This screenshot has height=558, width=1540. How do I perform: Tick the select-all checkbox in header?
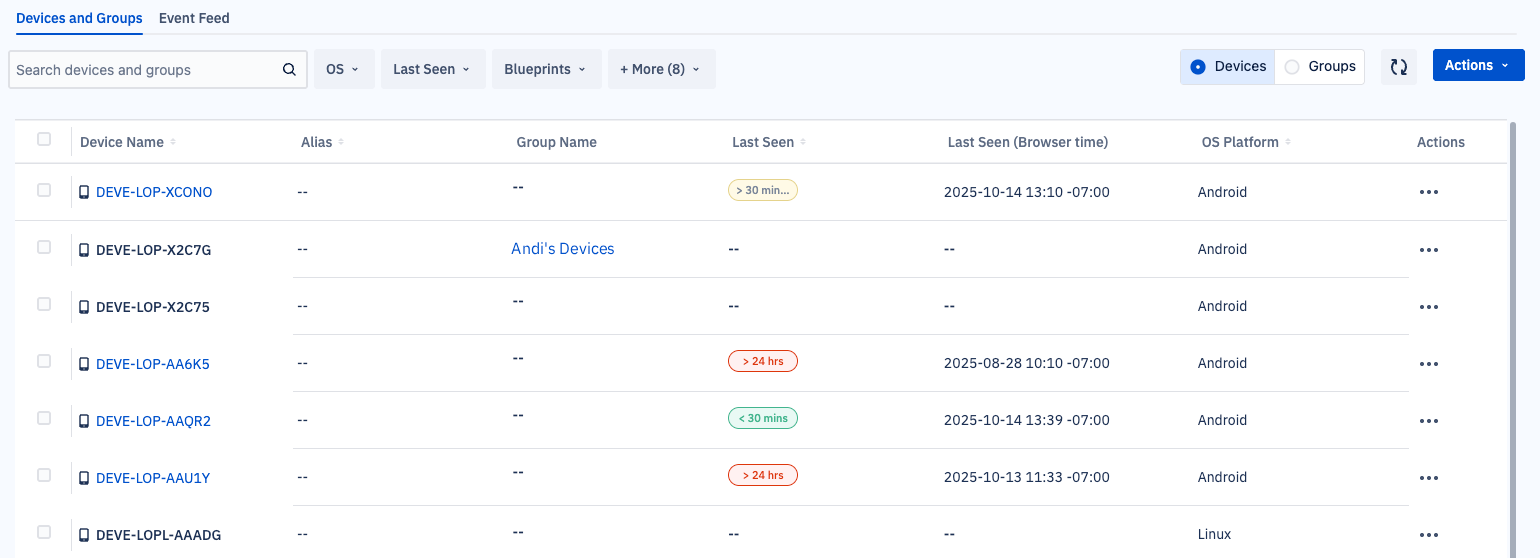tap(44, 140)
